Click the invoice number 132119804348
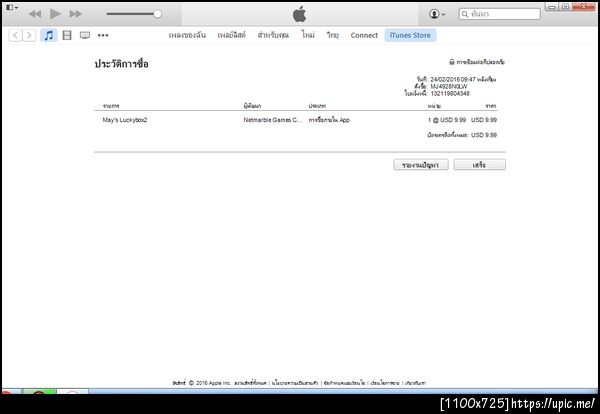The image size is (600, 414). tap(450, 93)
